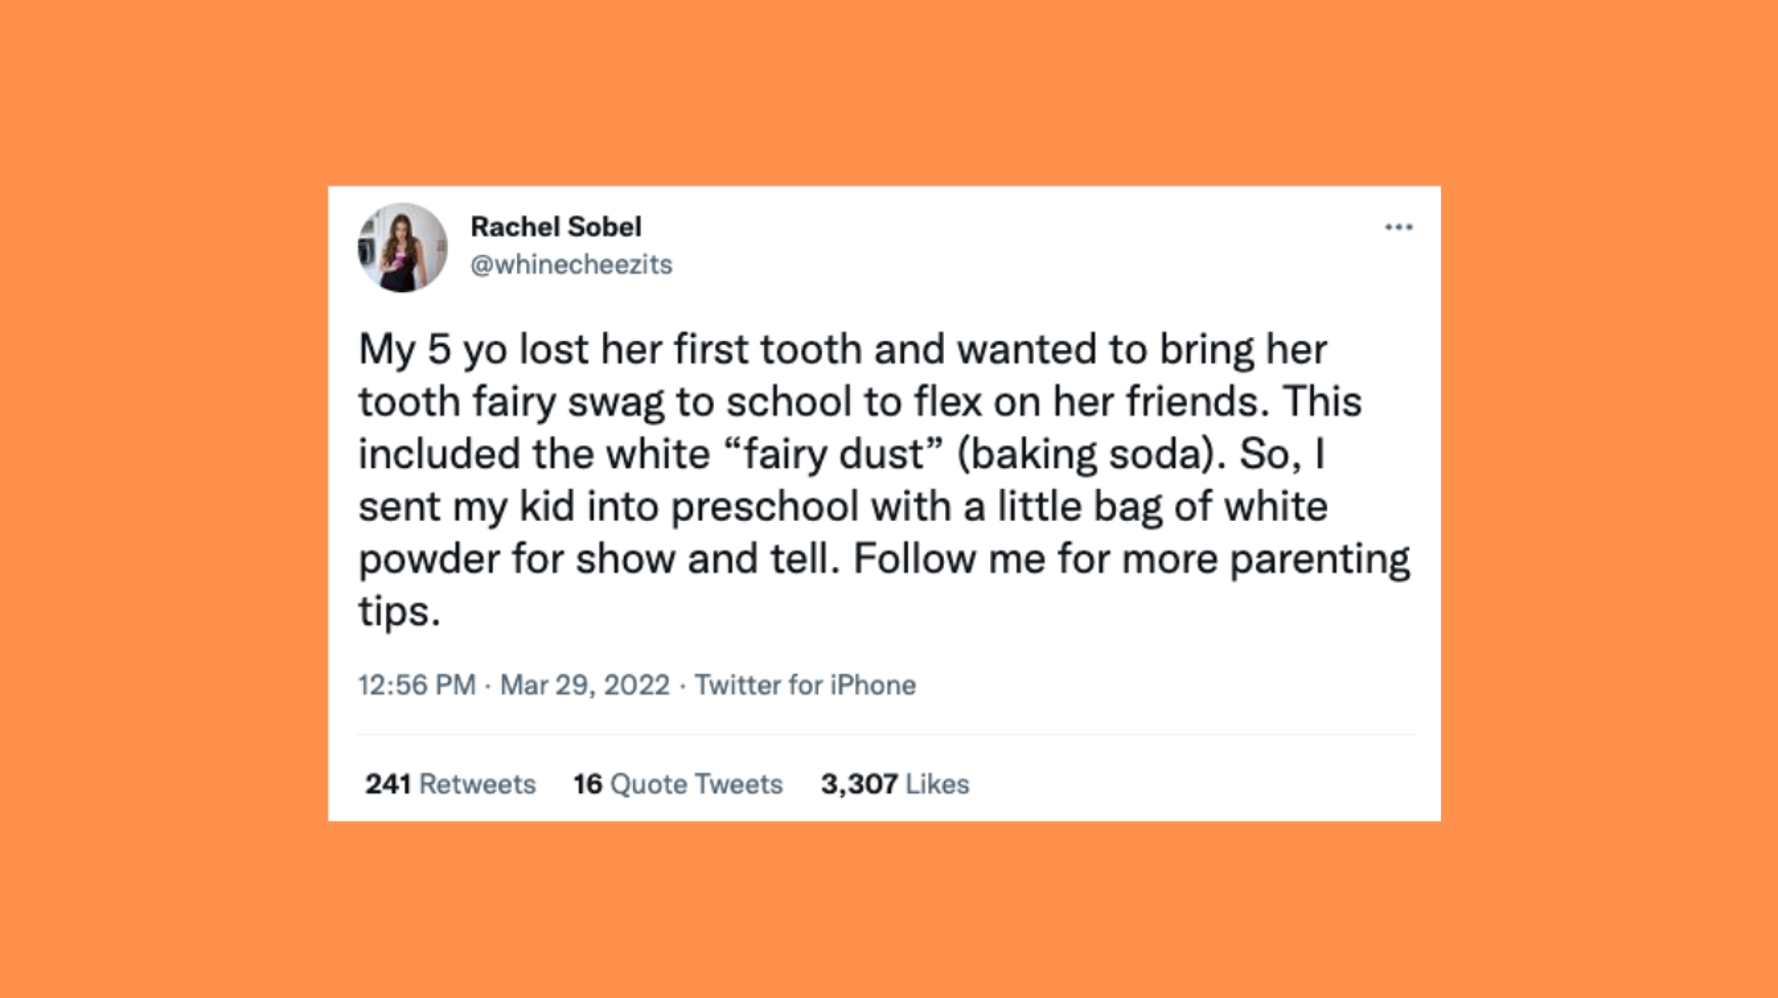The height and width of the screenshot is (998, 1778).
Task: Click the Rachel Sobel display name
Action: (x=556, y=225)
